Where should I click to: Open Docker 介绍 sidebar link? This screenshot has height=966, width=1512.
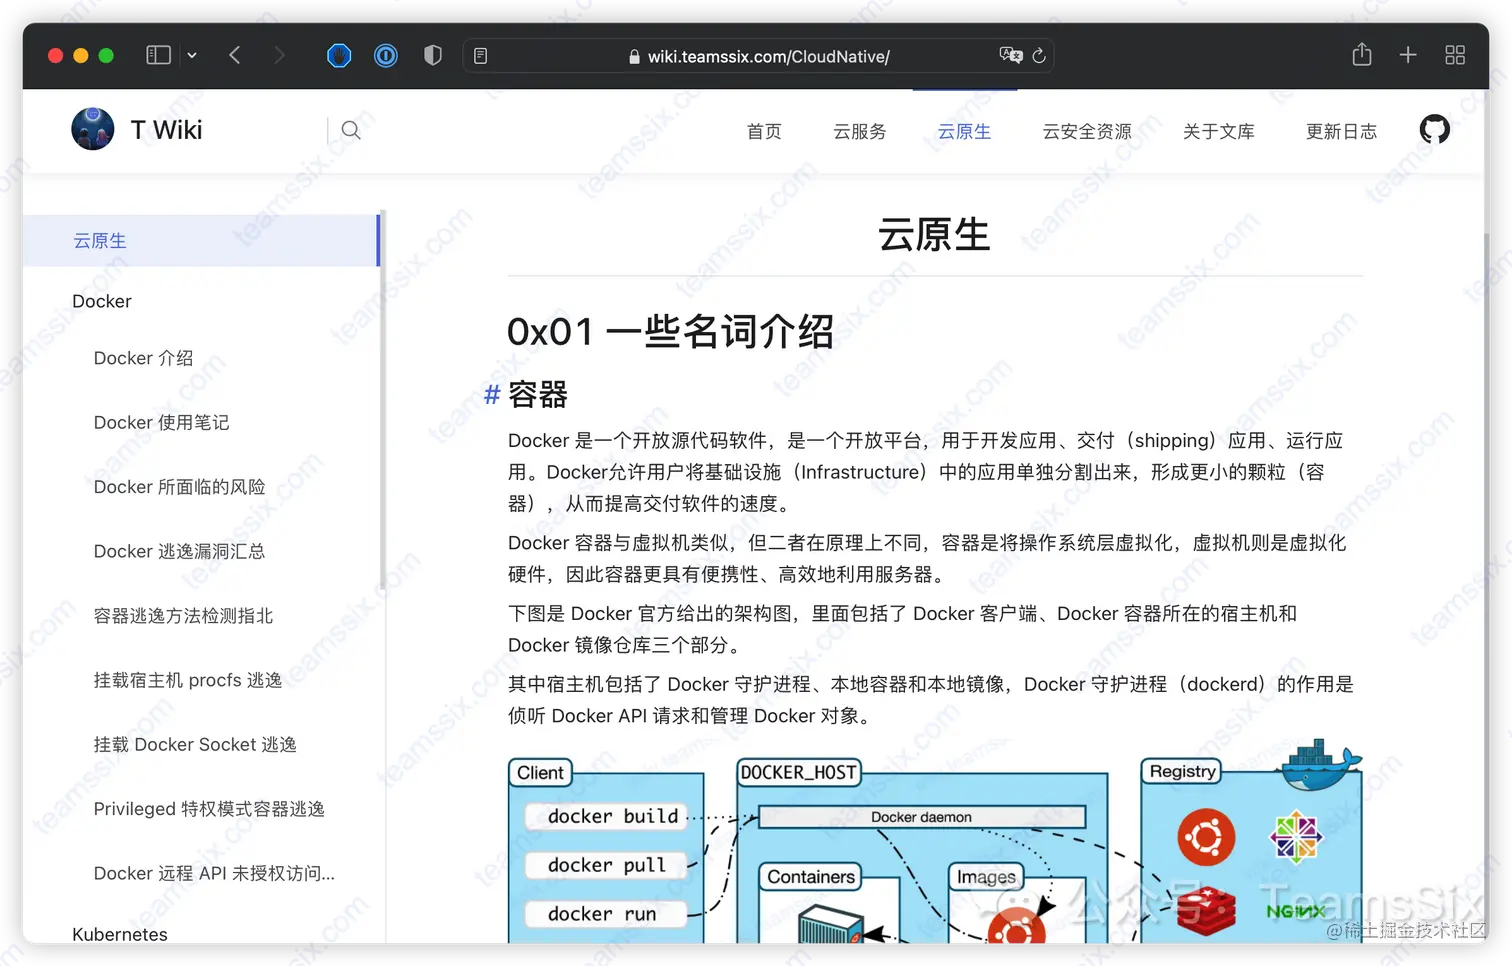click(143, 358)
